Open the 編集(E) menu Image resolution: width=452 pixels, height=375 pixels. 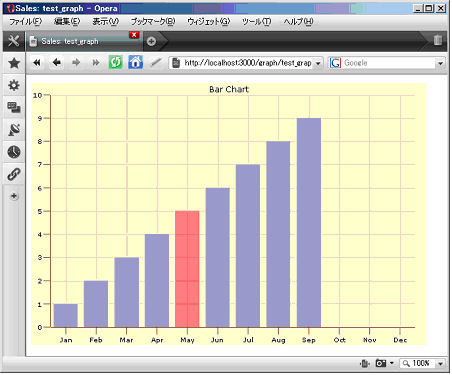click(x=67, y=22)
